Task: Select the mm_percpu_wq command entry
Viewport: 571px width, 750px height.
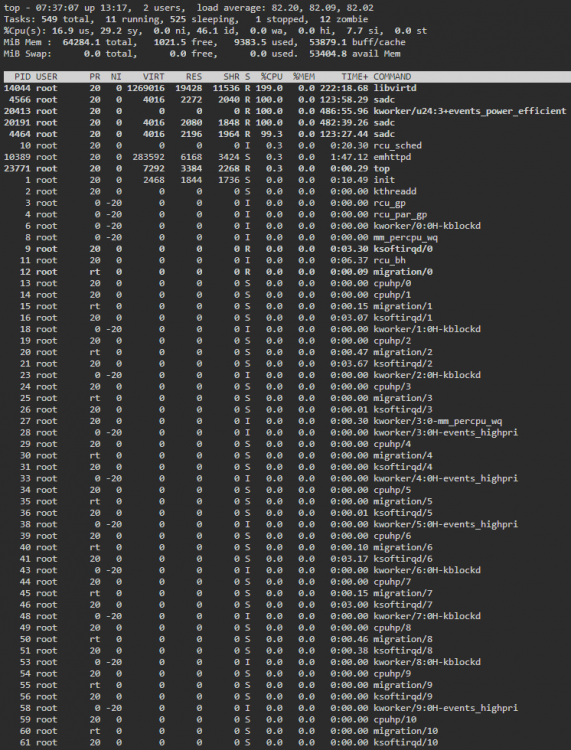Action: 406,237
